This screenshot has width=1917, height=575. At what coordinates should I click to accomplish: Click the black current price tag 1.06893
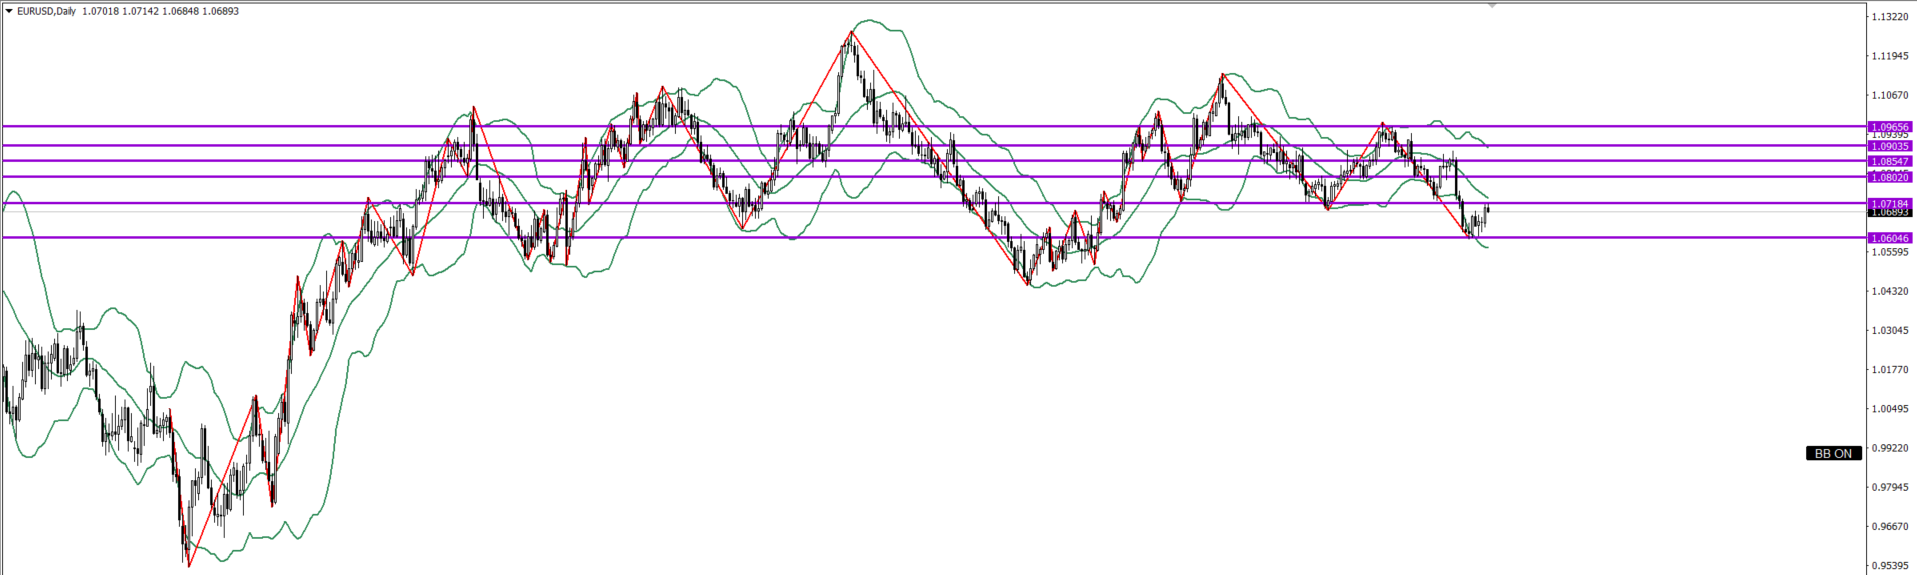[x=1890, y=213]
